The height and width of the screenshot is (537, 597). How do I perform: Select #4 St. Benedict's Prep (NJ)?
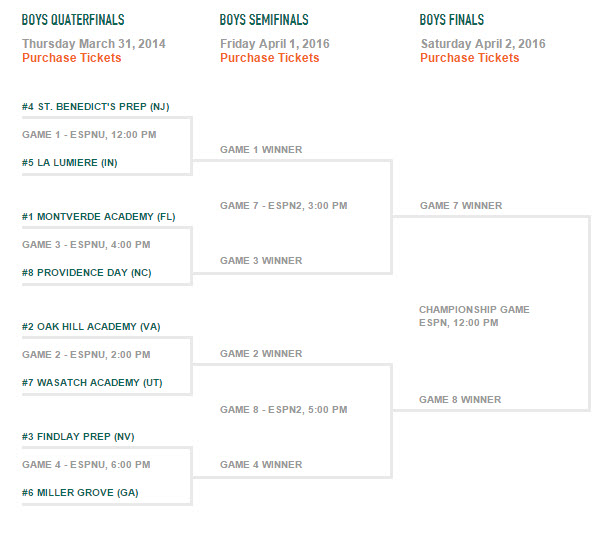coord(96,107)
